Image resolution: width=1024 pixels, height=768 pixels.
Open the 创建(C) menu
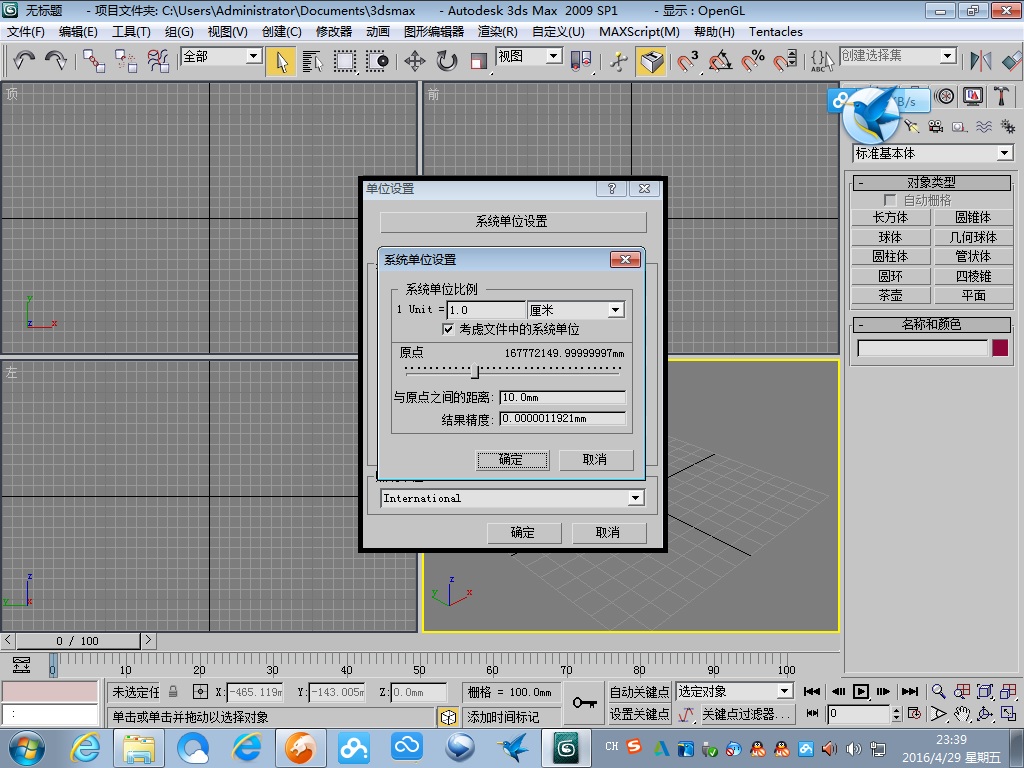tap(281, 32)
